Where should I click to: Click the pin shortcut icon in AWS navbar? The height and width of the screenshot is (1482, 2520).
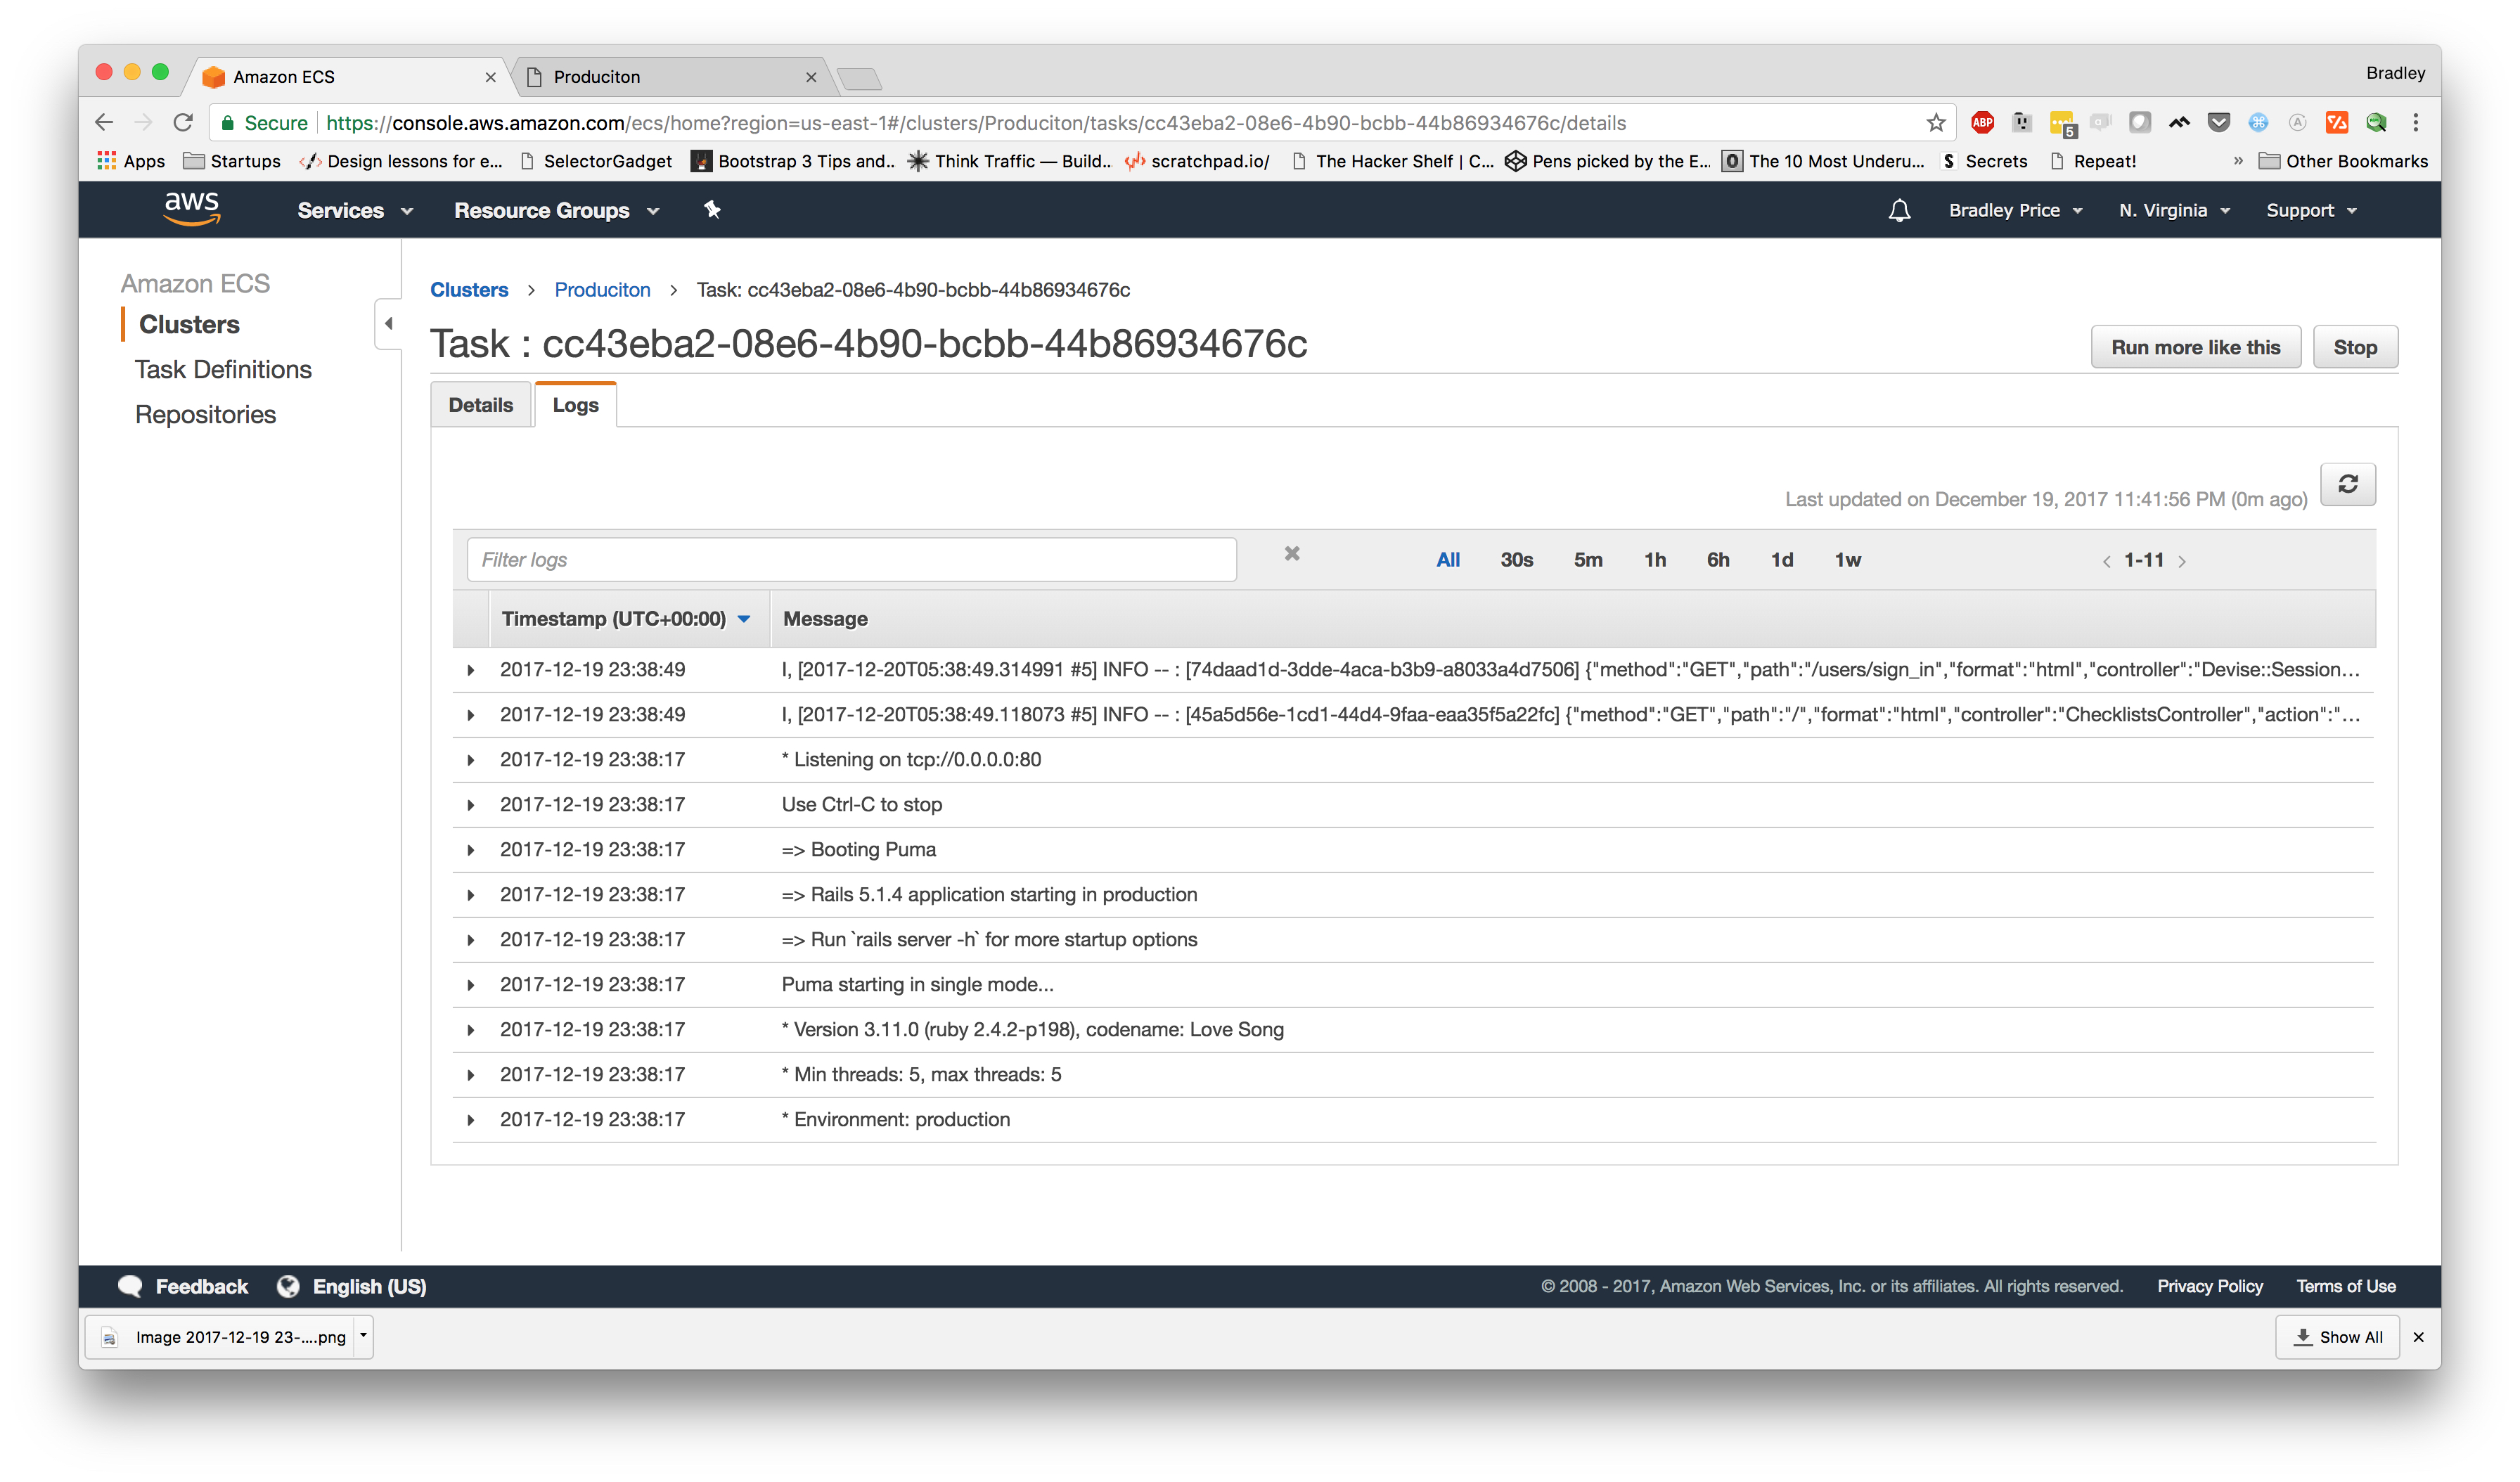click(x=712, y=209)
